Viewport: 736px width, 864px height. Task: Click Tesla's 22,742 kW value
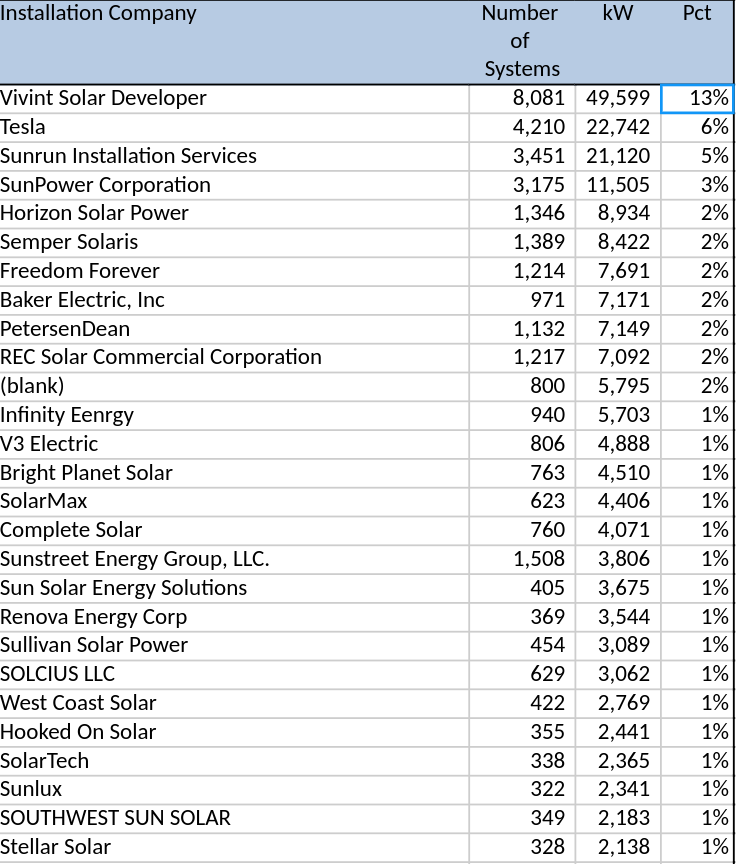point(618,128)
